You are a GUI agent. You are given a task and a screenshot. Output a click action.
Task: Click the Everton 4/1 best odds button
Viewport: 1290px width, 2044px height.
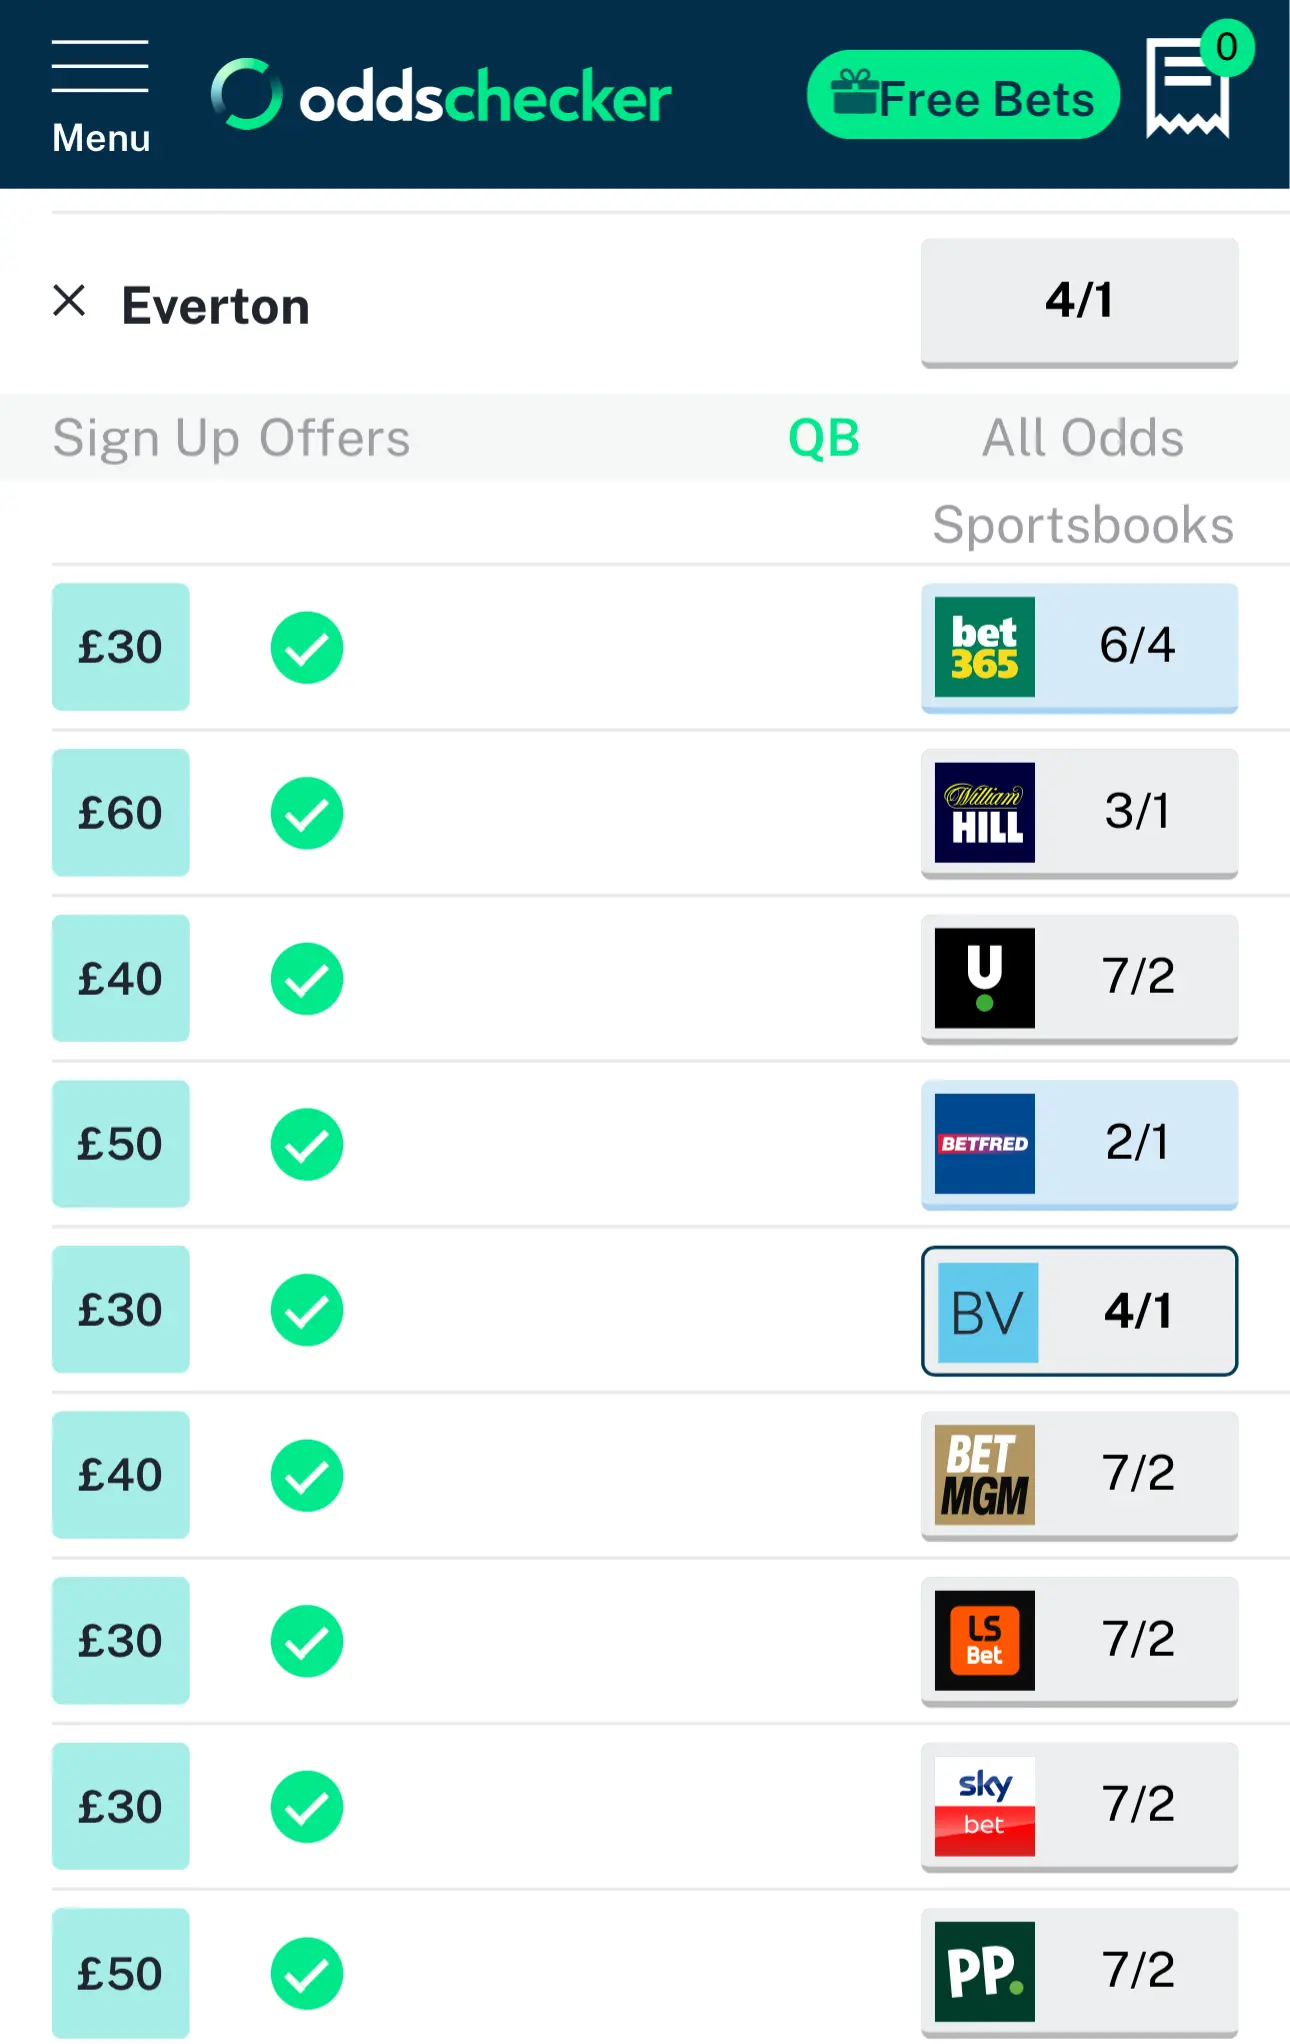click(x=1079, y=301)
